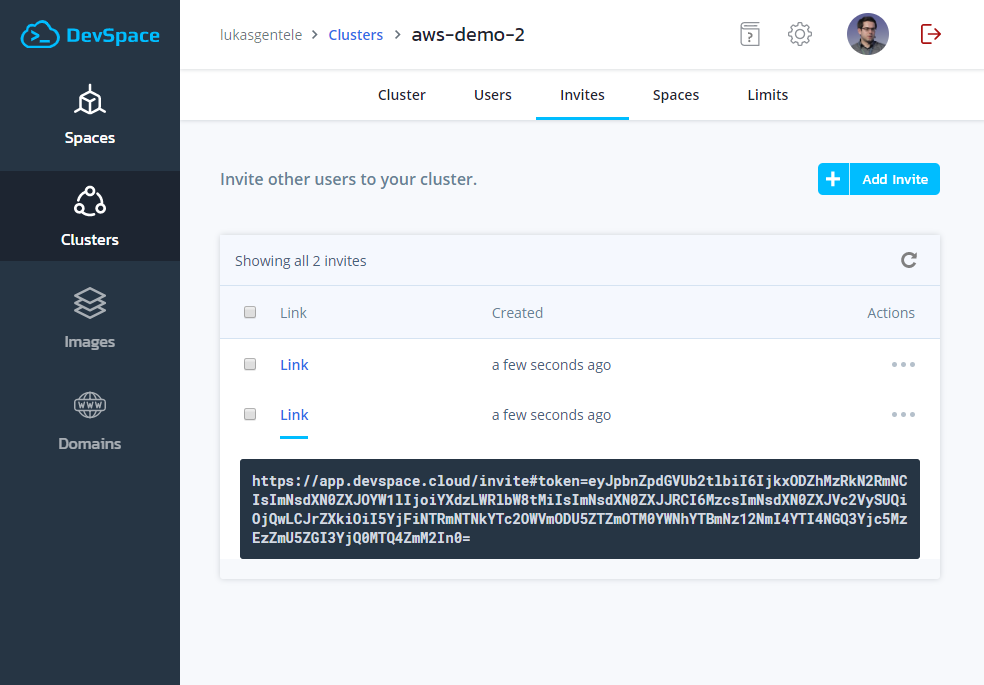Click first row's 'a few seconds ago'
Image resolution: width=984 pixels, height=685 pixels.
[551, 365]
